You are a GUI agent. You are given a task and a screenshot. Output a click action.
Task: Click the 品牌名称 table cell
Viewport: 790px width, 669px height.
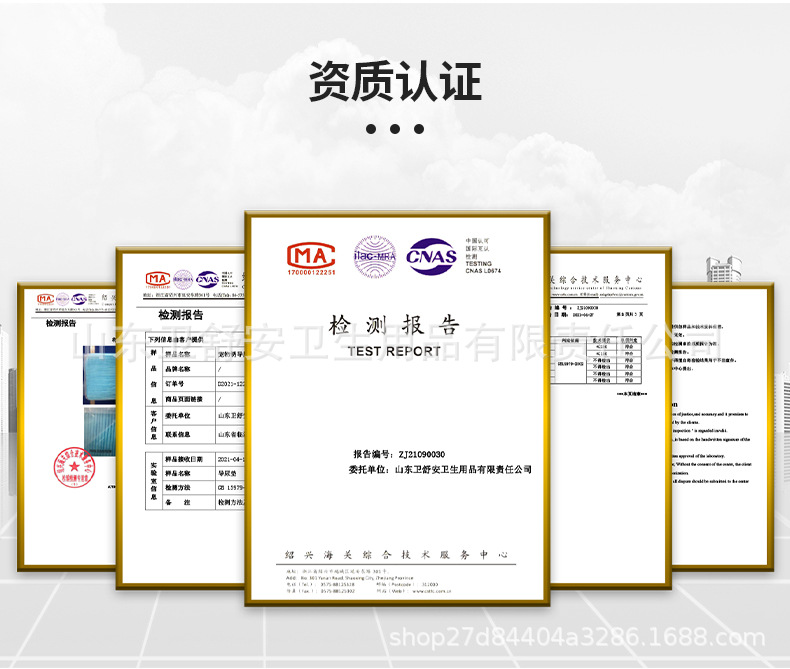tap(189, 369)
